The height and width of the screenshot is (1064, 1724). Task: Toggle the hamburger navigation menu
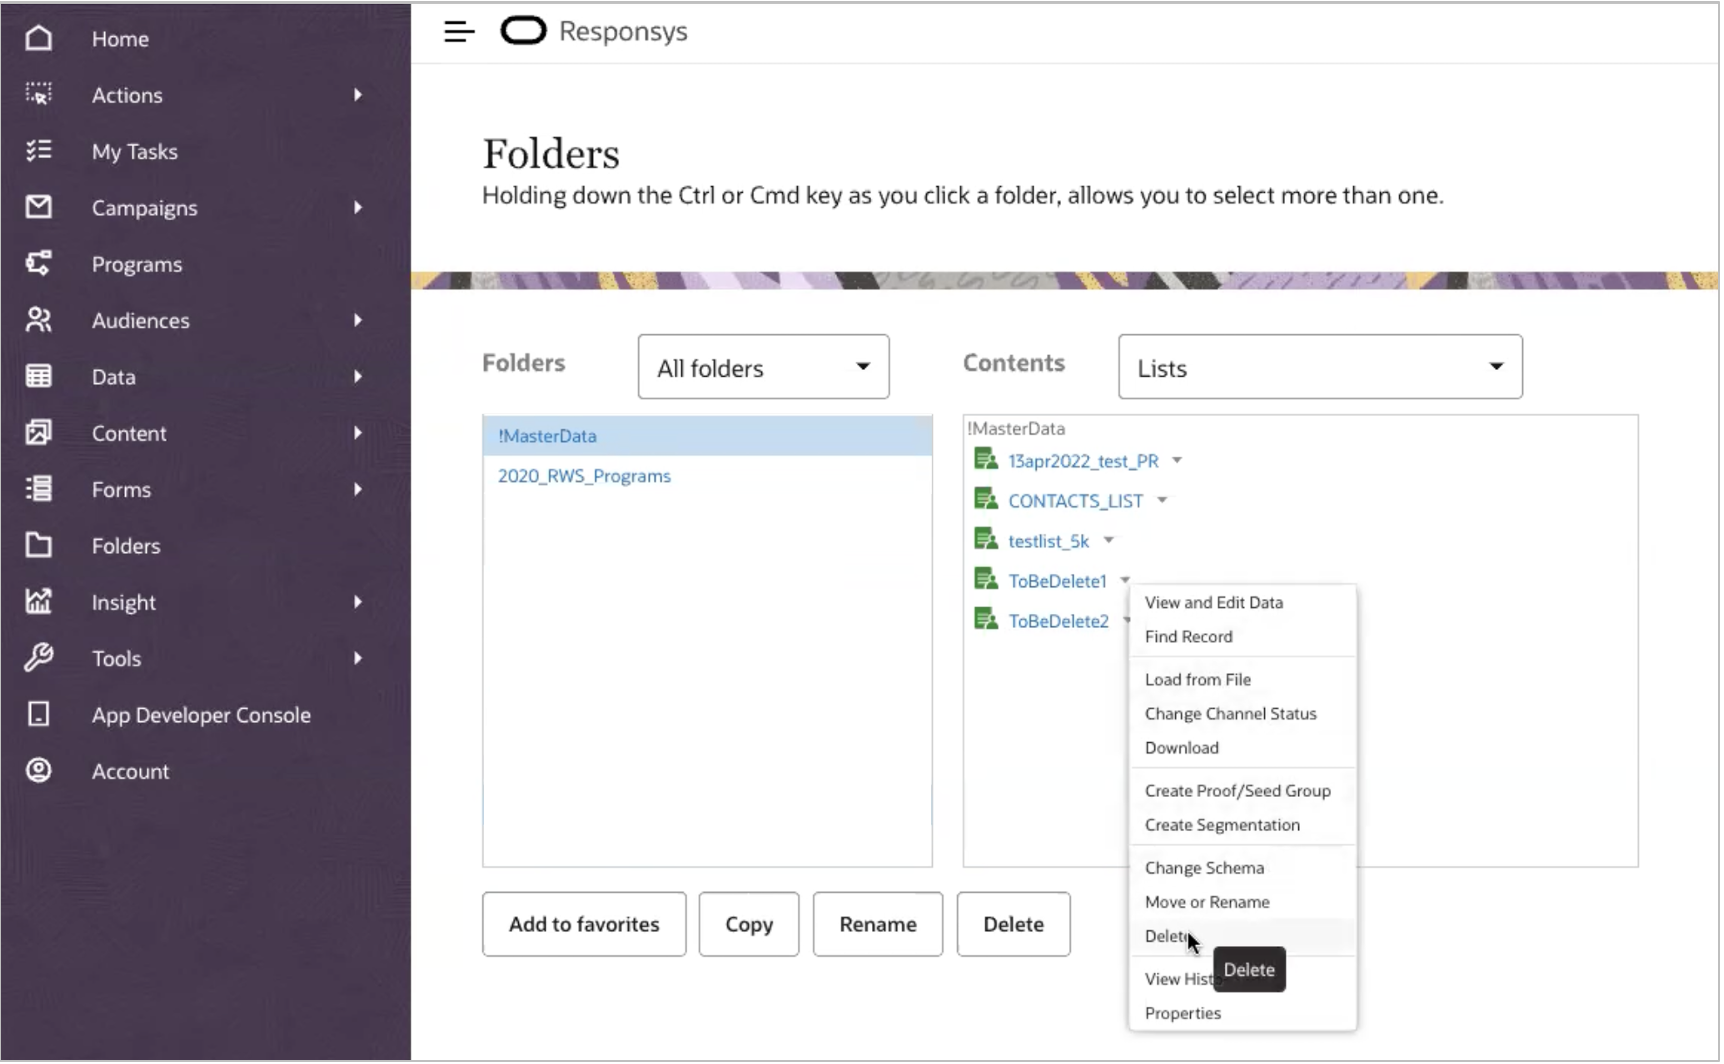[x=459, y=32]
